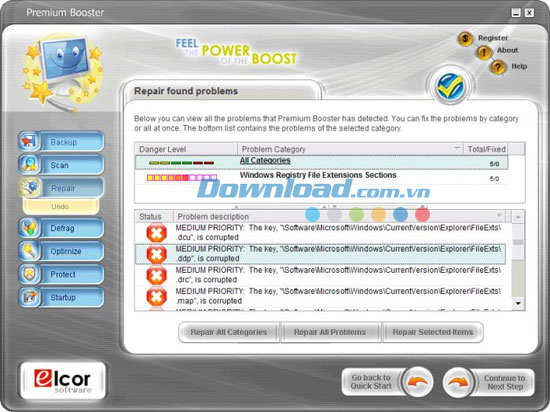The image size is (550, 412).
Task: Click Continue to Next Step arrow
Action: coord(459,382)
